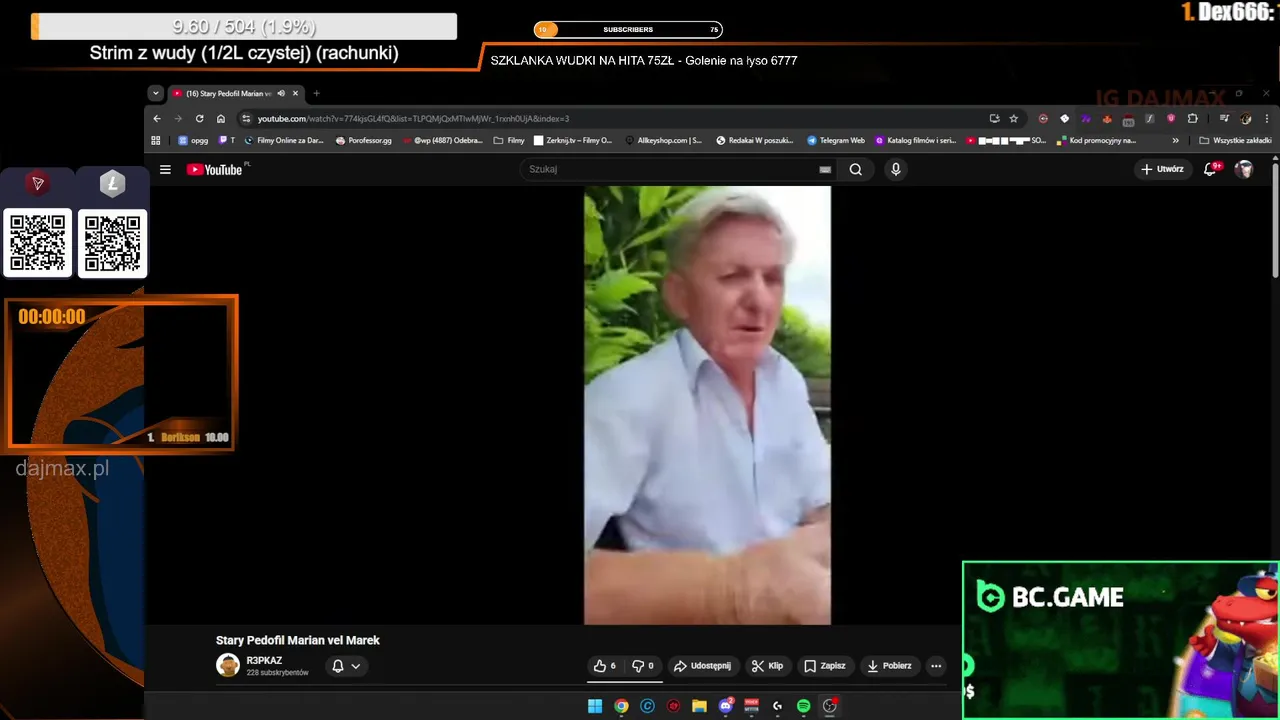Open the Filmy bookmarks folder
Viewport: 1280px width, 720px height.
[x=509, y=141]
